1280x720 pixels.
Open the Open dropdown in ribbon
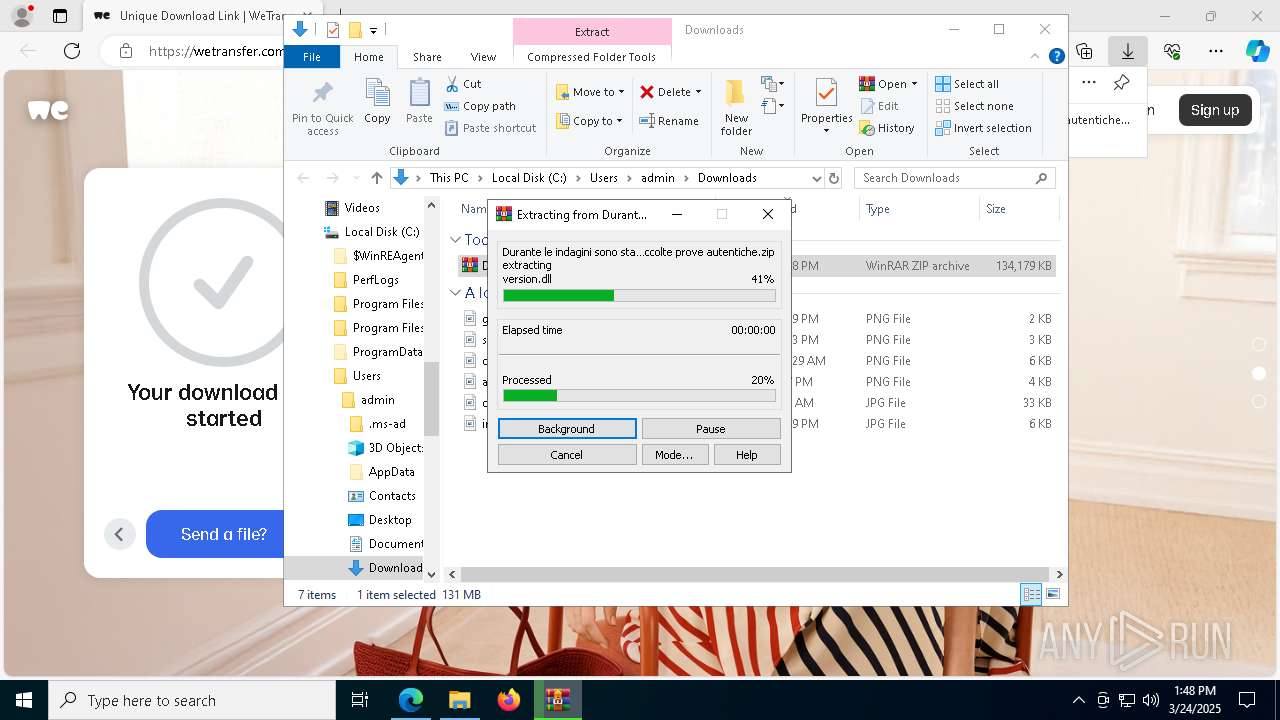tap(888, 84)
